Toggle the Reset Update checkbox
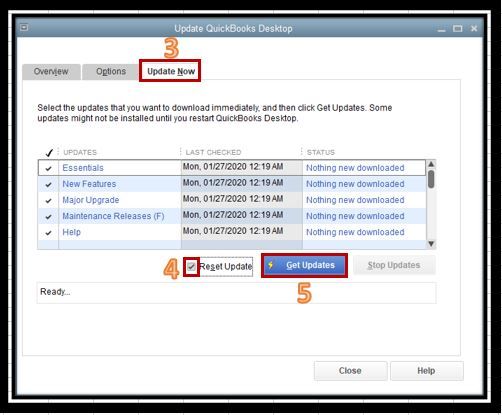This screenshot has height=415, width=502. click(191, 266)
